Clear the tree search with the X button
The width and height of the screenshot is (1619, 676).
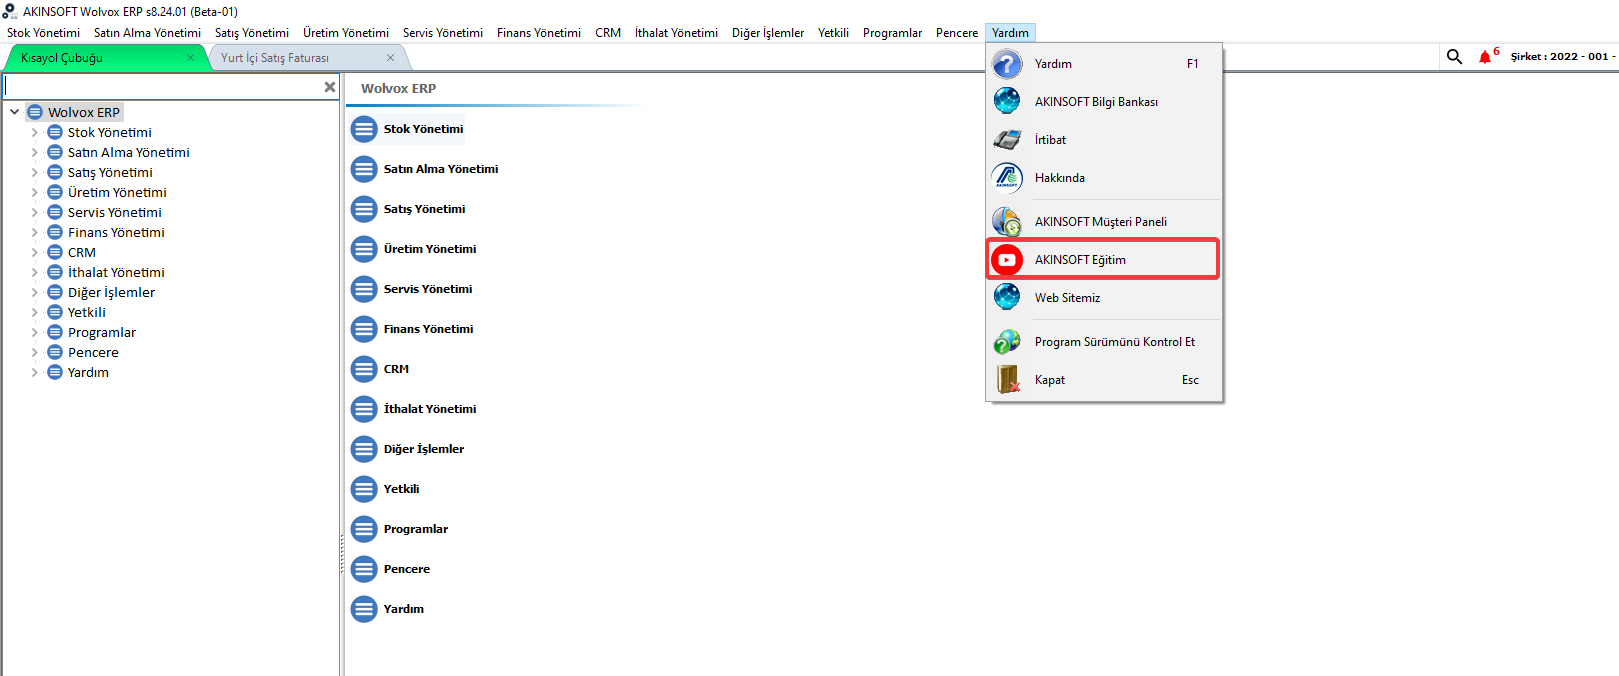tap(330, 87)
